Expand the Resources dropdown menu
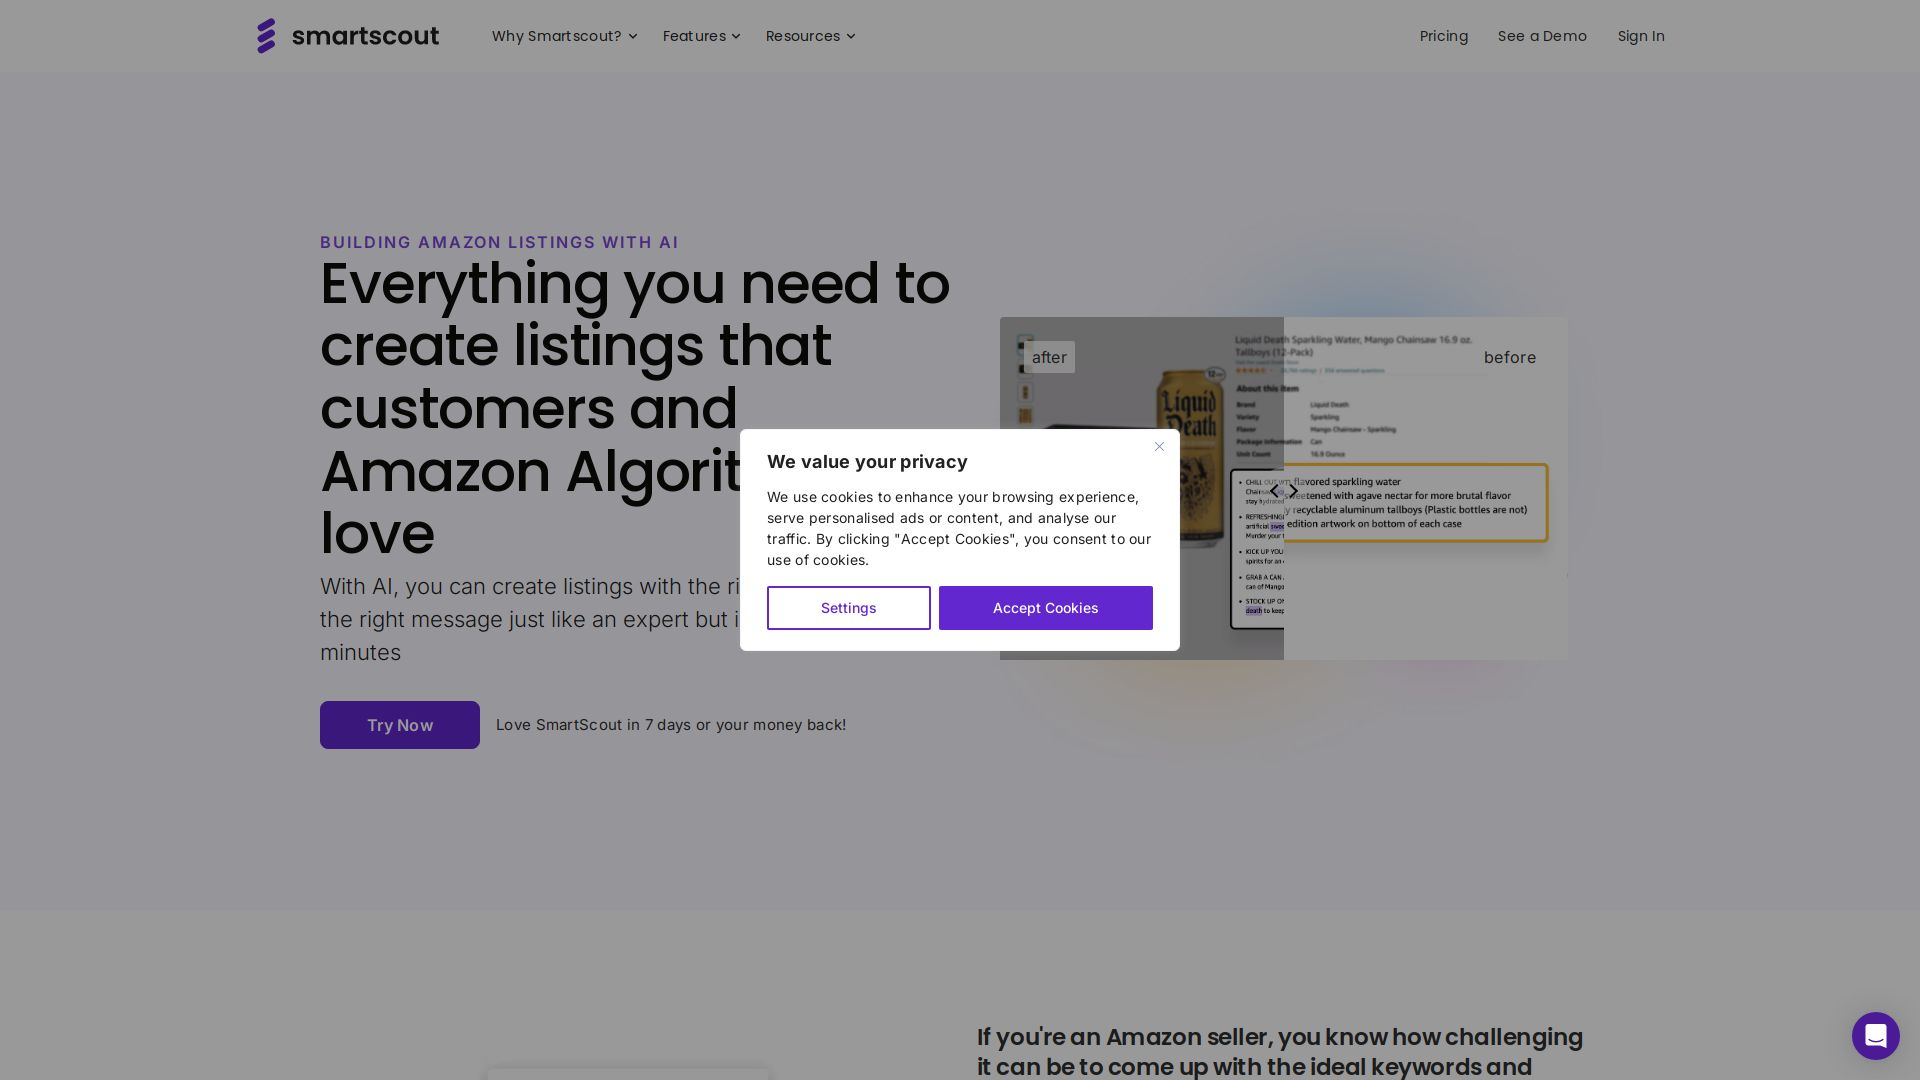This screenshot has height=1080, width=1920. tap(810, 36)
